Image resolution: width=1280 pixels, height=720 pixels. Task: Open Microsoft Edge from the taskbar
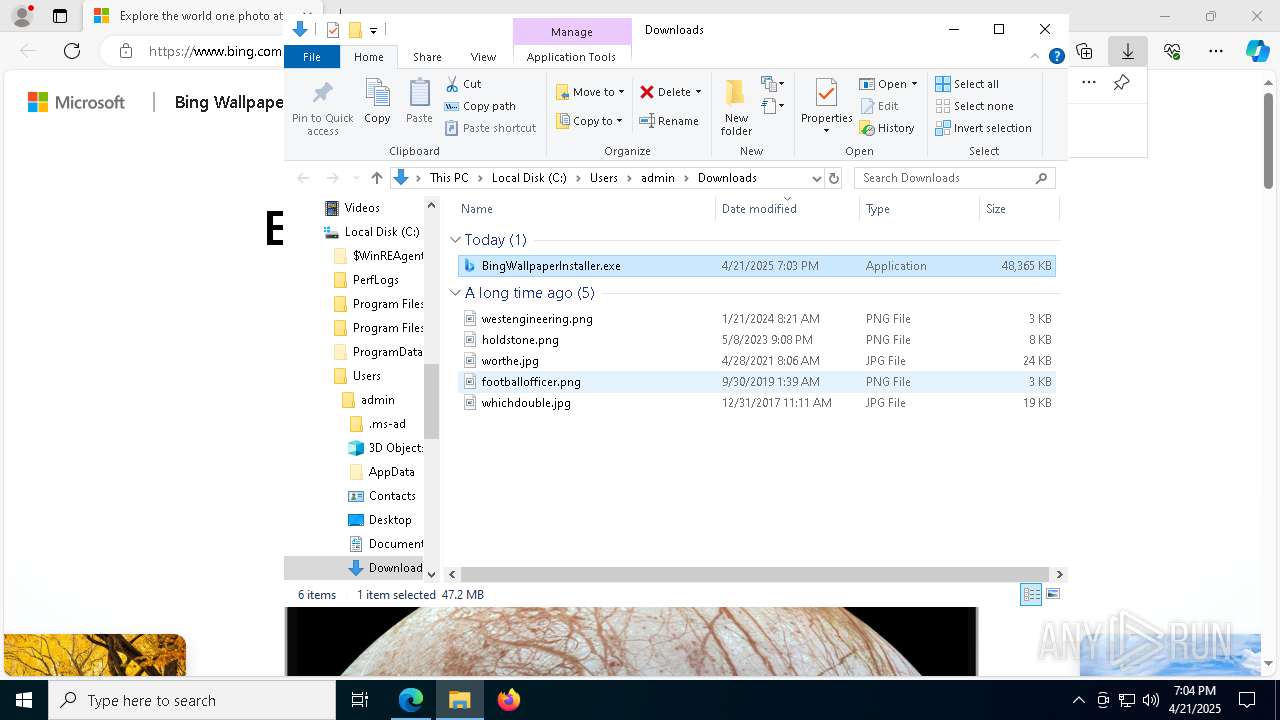(x=411, y=700)
